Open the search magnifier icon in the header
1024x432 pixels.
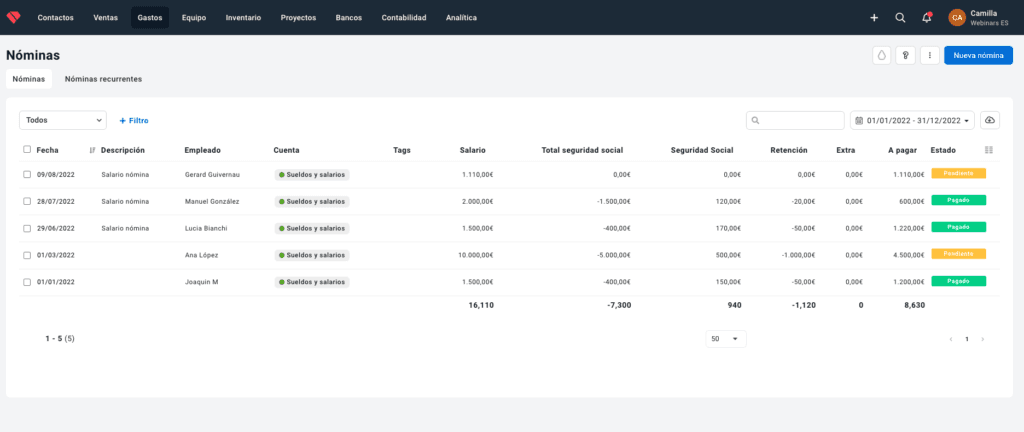point(900,18)
